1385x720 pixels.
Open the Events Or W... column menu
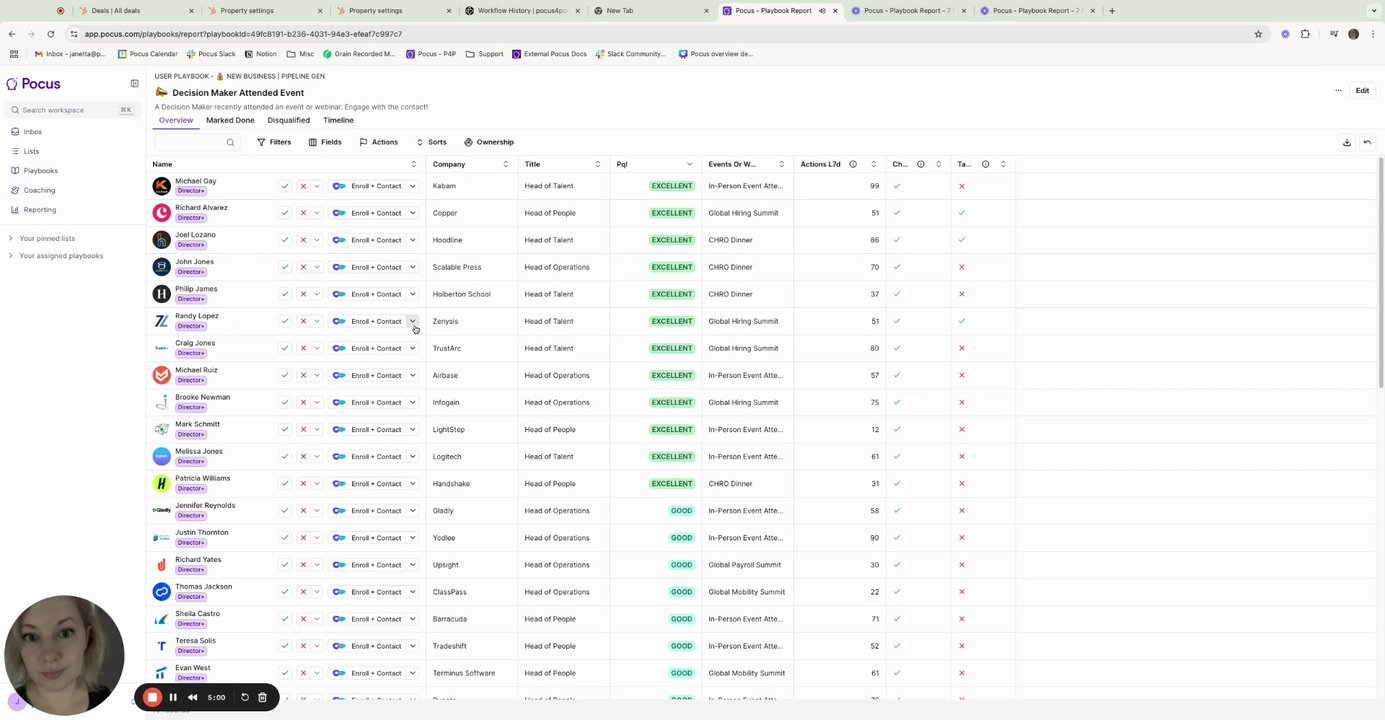[782, 164]
